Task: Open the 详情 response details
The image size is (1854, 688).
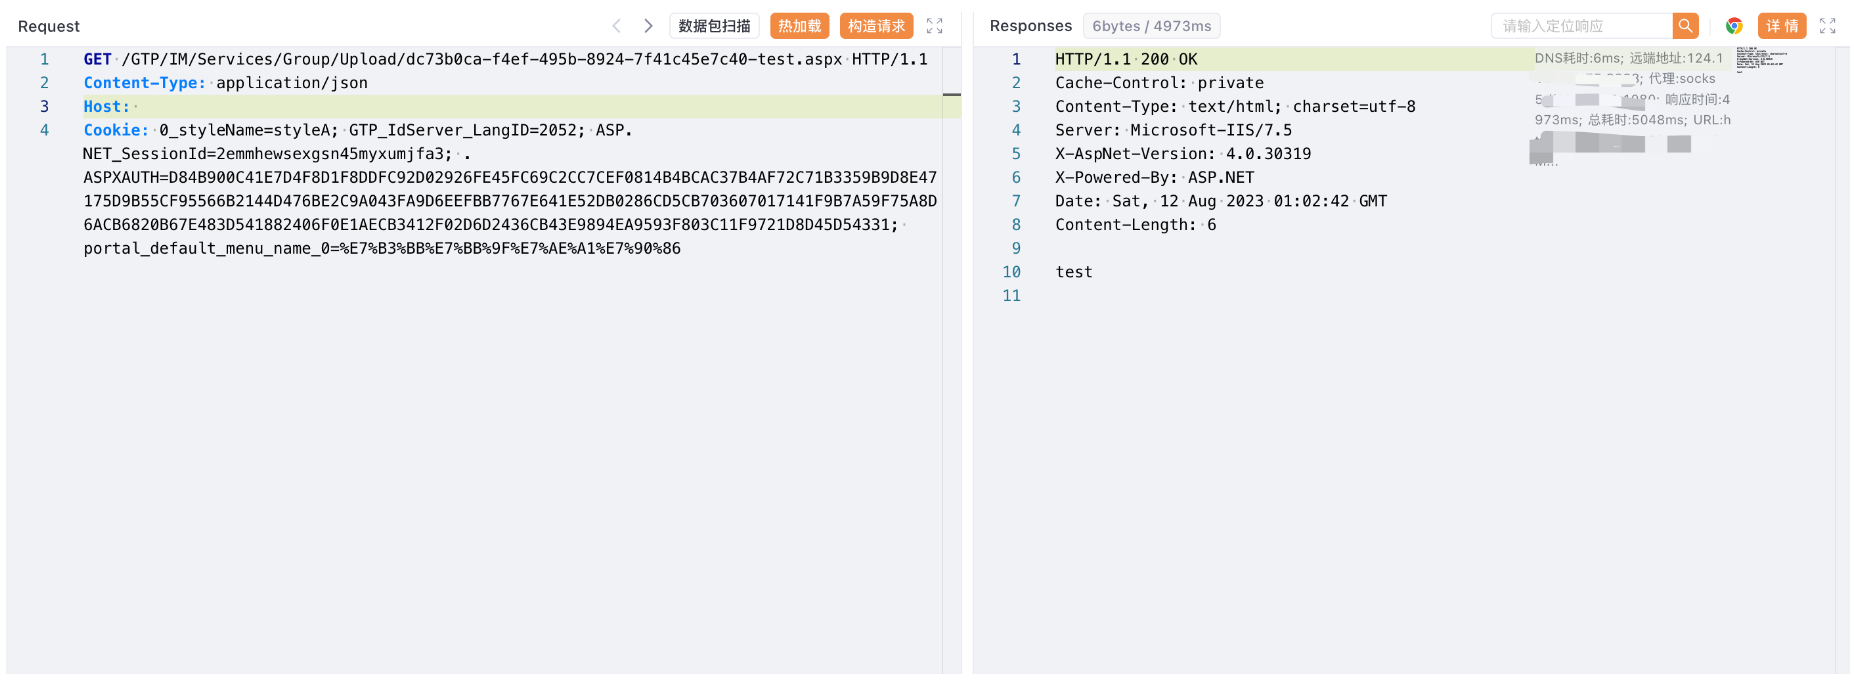Action: tap(1781, 26)
